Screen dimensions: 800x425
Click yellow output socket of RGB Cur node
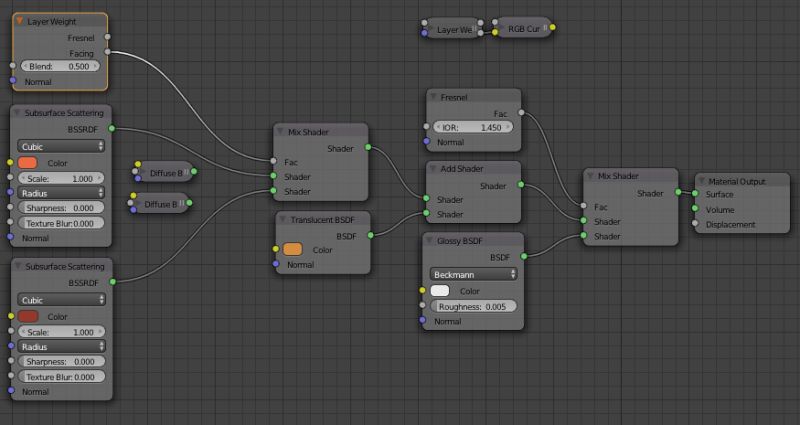click(553, 27)
